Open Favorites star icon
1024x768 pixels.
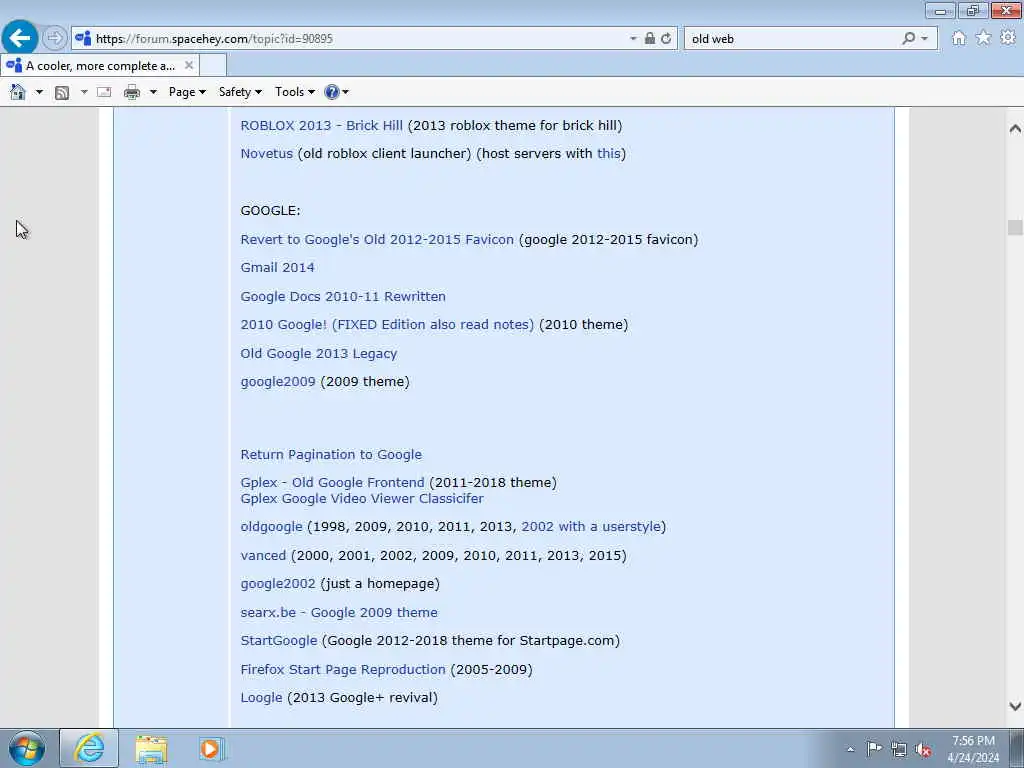983,38
